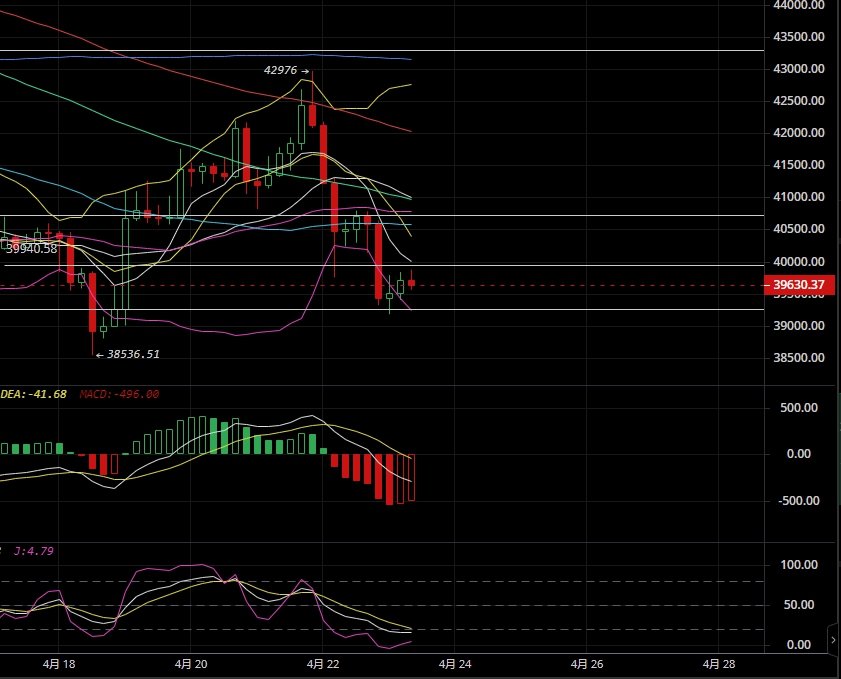Click the 4月 24 date label
This screenshot has height=679, width=841.
click(455, 664)
